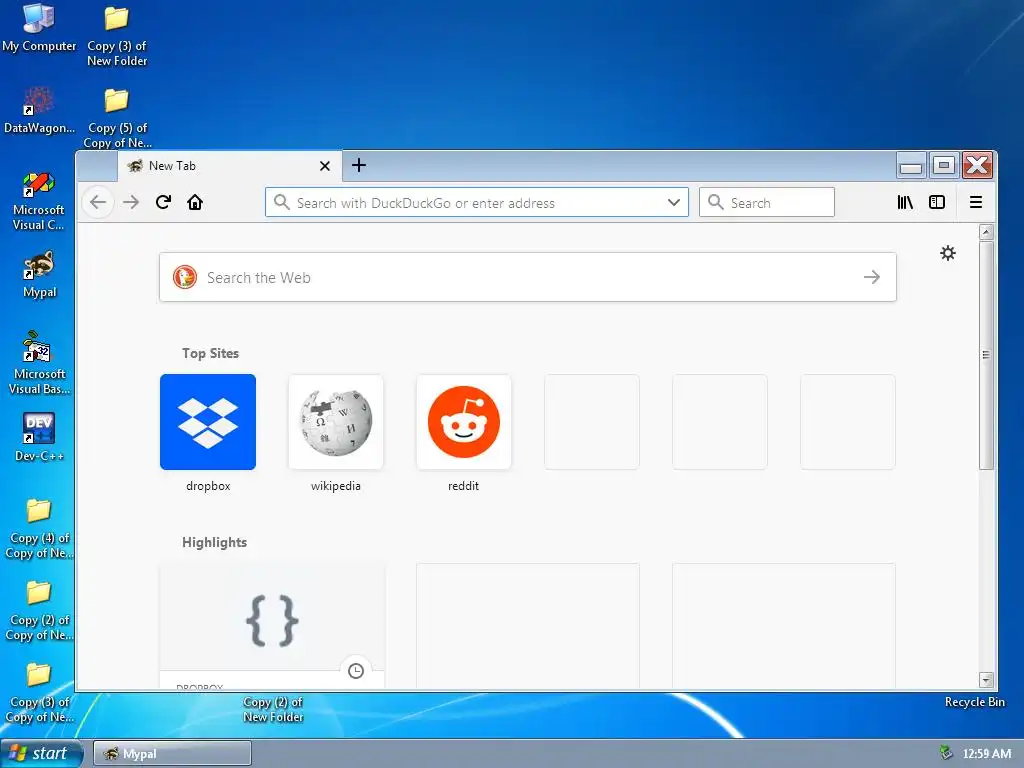Open the home page with house icon
This screenshot has width=1024, height=768.
(195, 202)
